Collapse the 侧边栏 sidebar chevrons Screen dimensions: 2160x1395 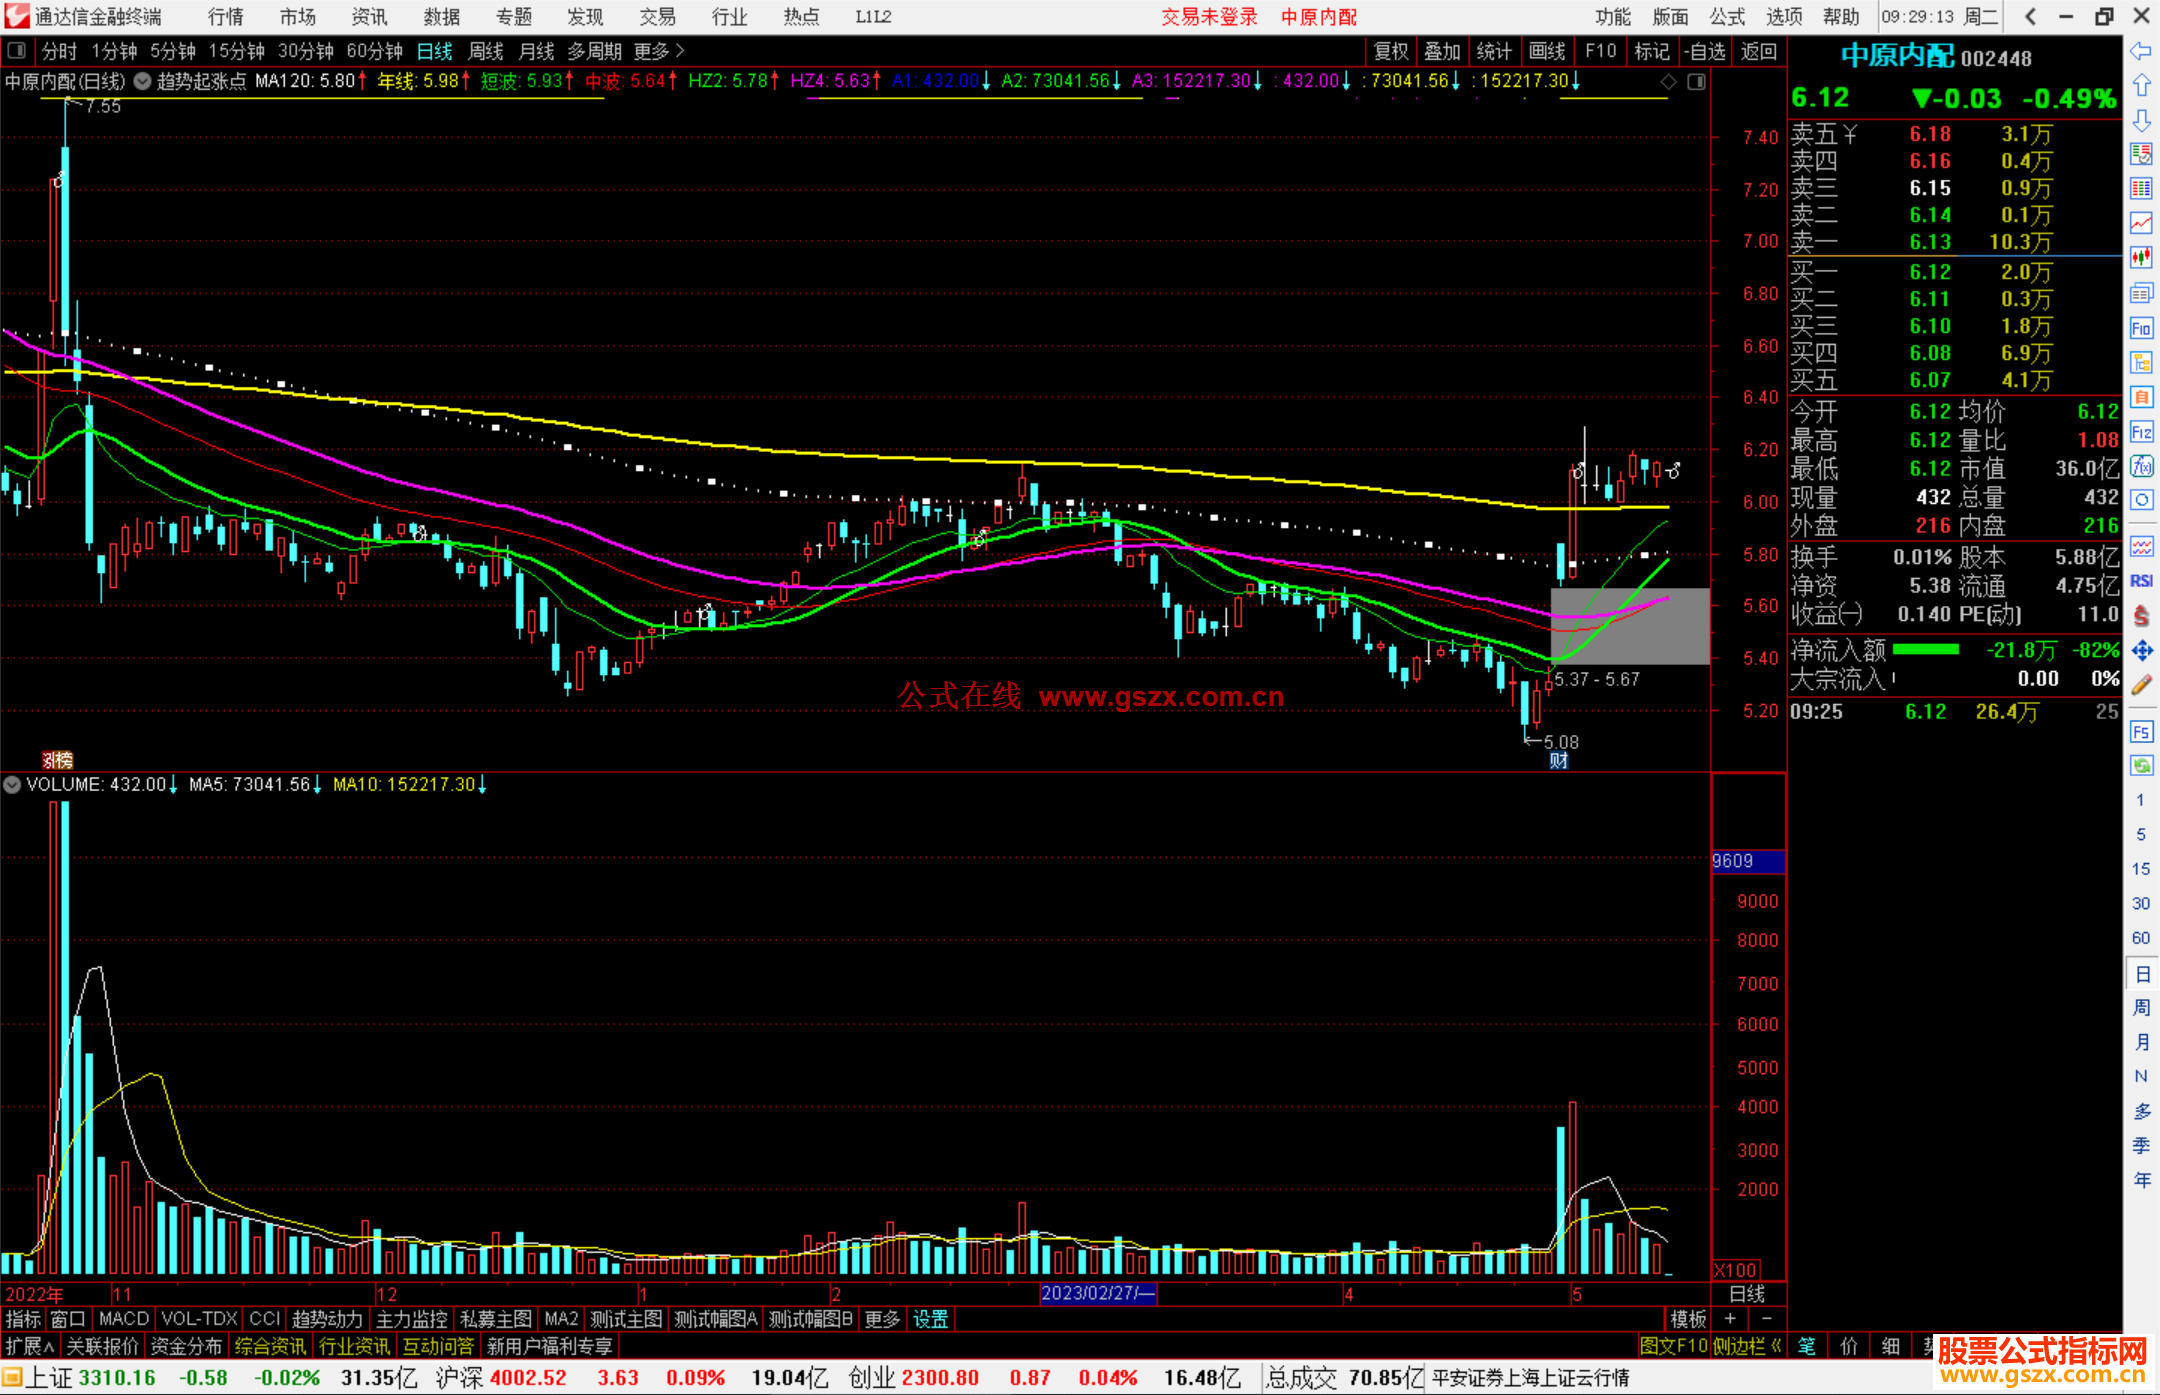coord(1777,1346)
